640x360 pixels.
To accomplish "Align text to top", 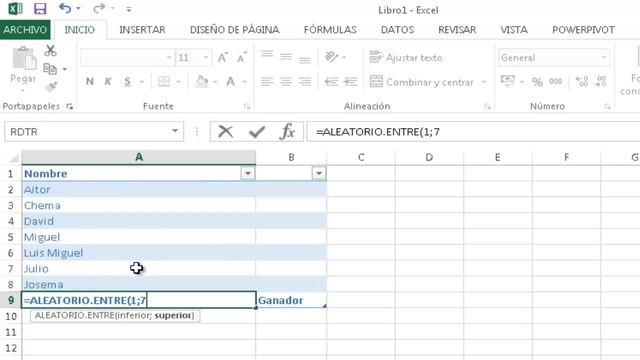I will pyautogui.click(x=267, y=54).
